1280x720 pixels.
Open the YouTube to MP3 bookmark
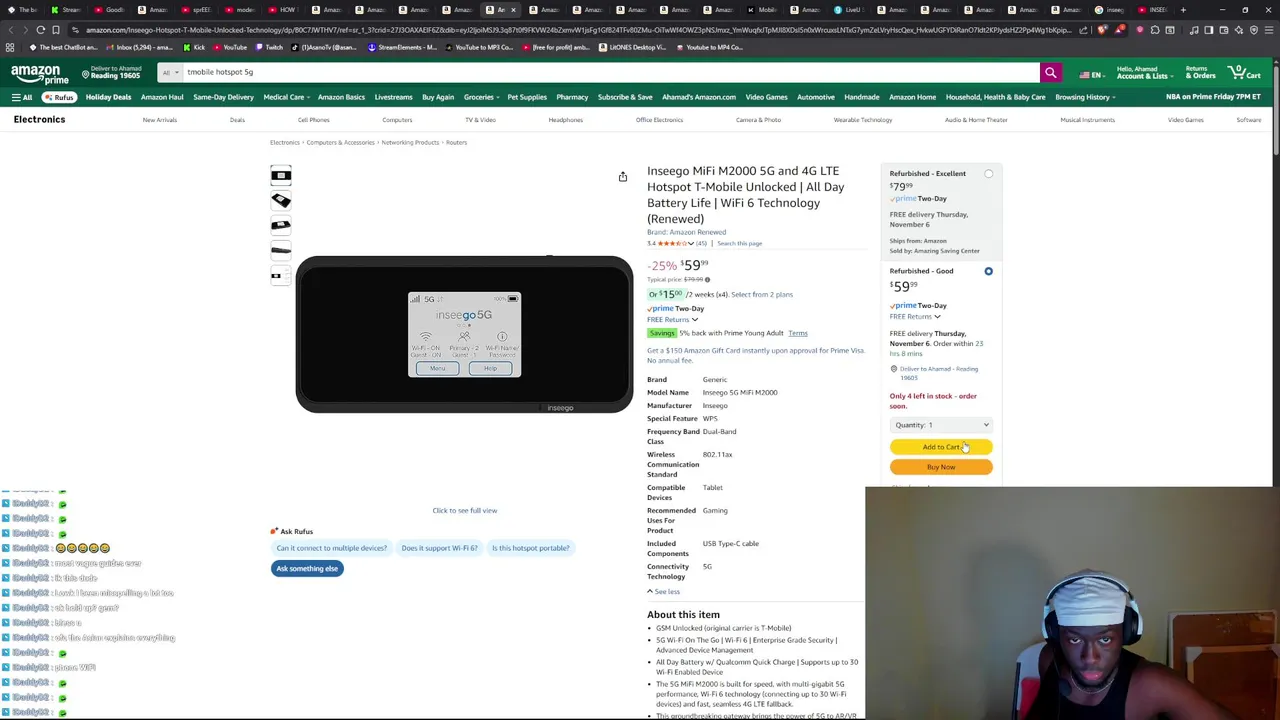pos(480,47)
